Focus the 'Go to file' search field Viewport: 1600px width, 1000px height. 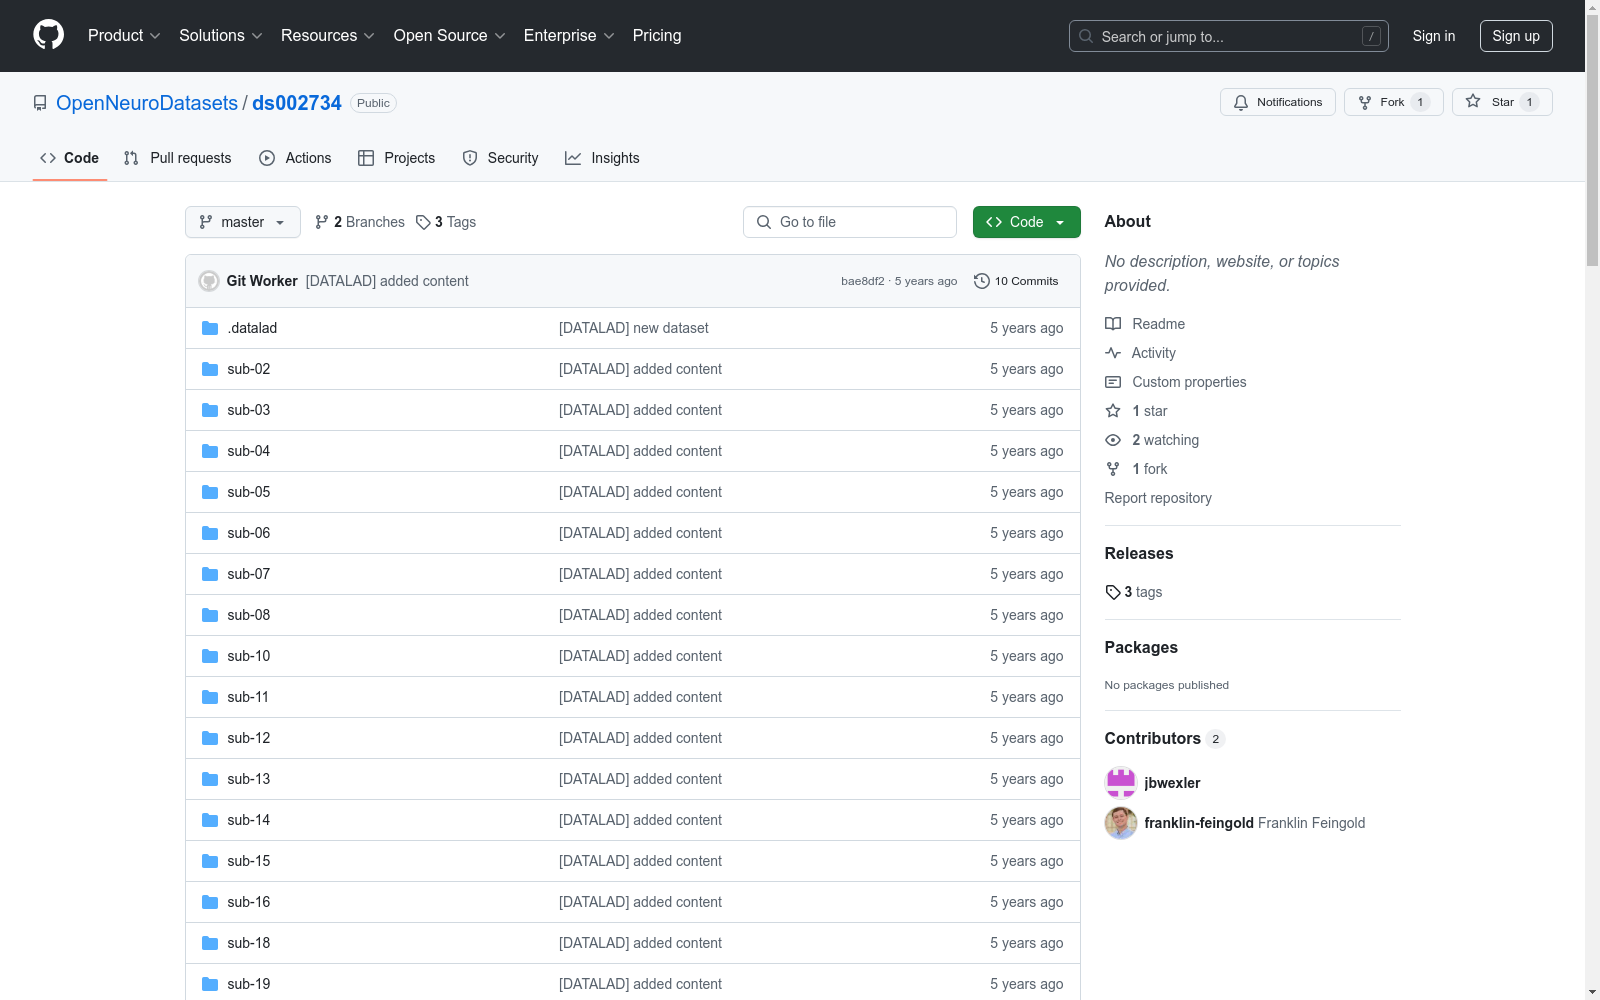850,222
